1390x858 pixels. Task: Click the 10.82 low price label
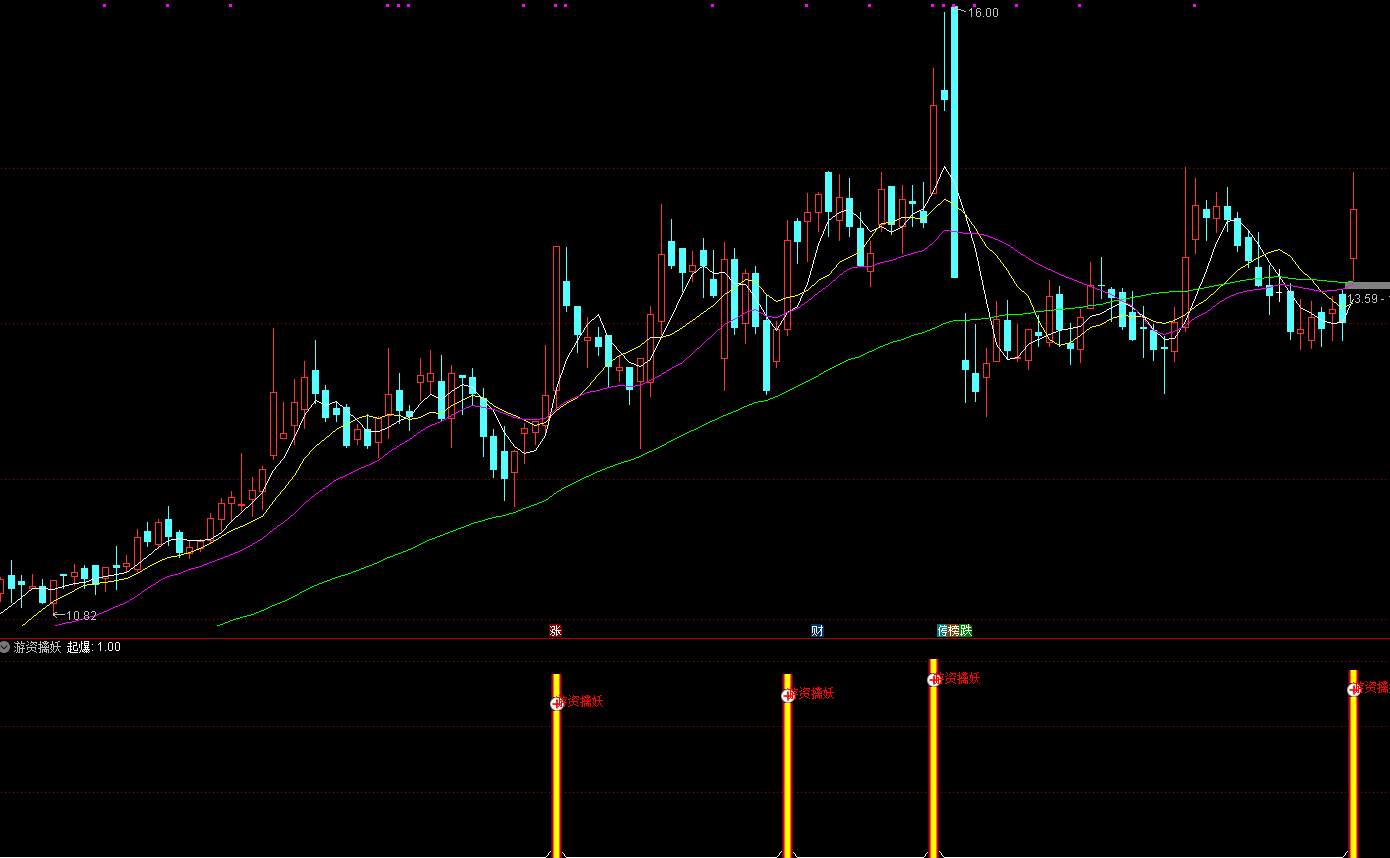coord(81,615)
